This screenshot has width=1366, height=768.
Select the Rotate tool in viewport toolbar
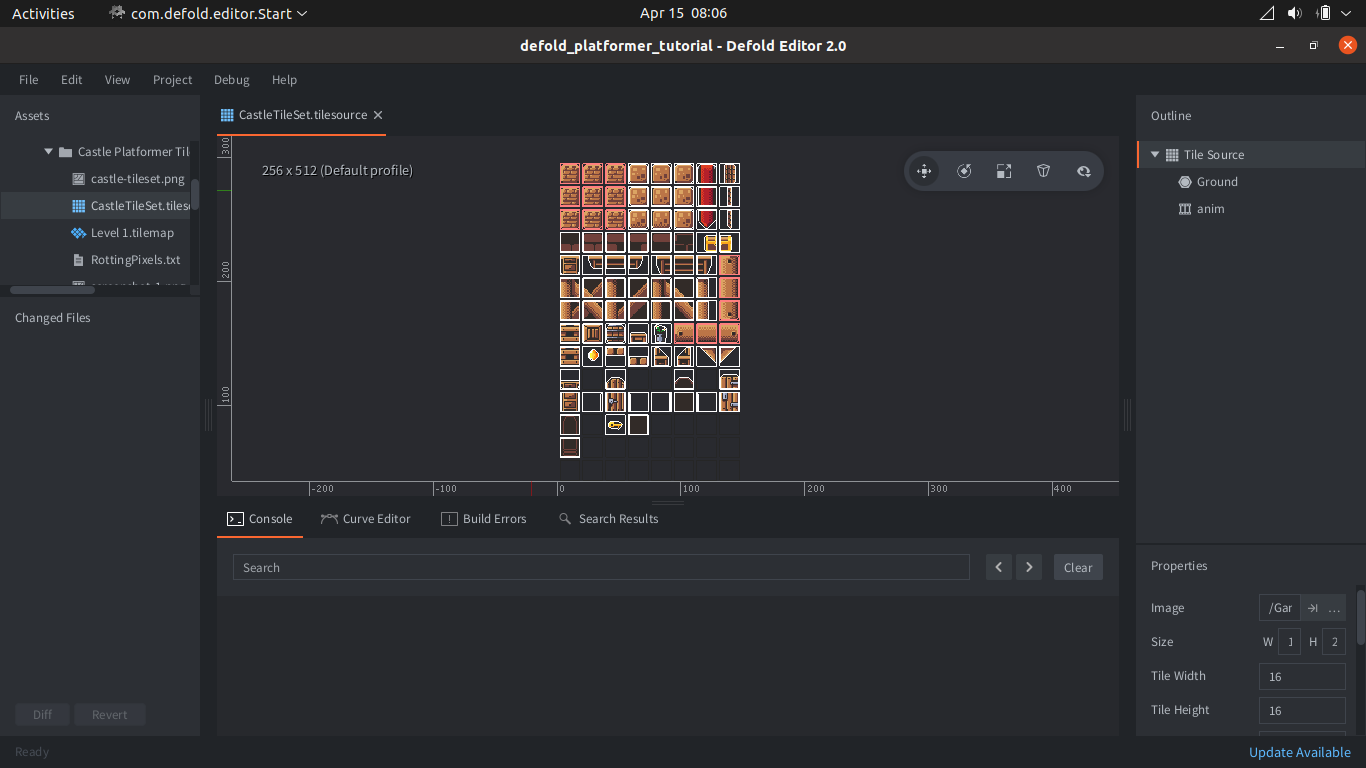point(964,171)
